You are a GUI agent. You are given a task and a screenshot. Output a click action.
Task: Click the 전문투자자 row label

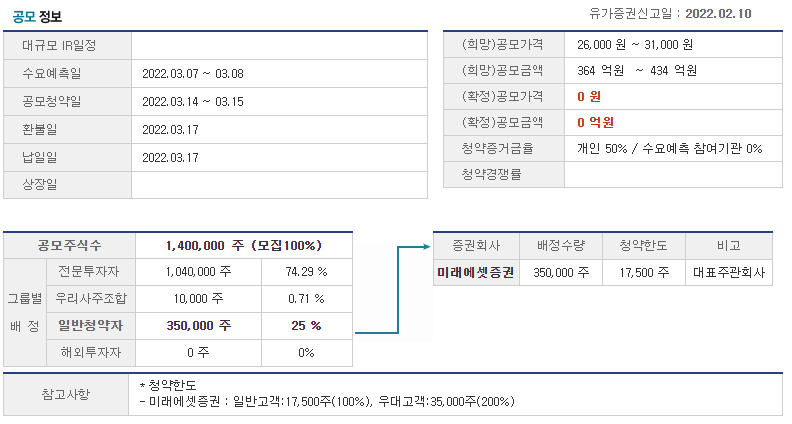click(91, 272)
